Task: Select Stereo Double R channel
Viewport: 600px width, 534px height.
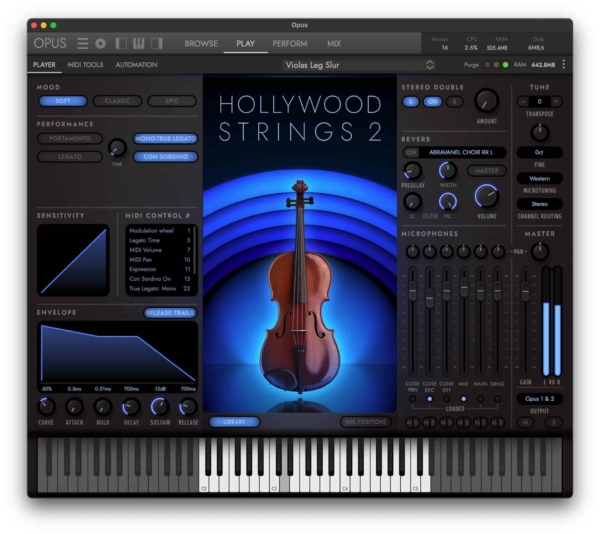Action: coord(455,101)
